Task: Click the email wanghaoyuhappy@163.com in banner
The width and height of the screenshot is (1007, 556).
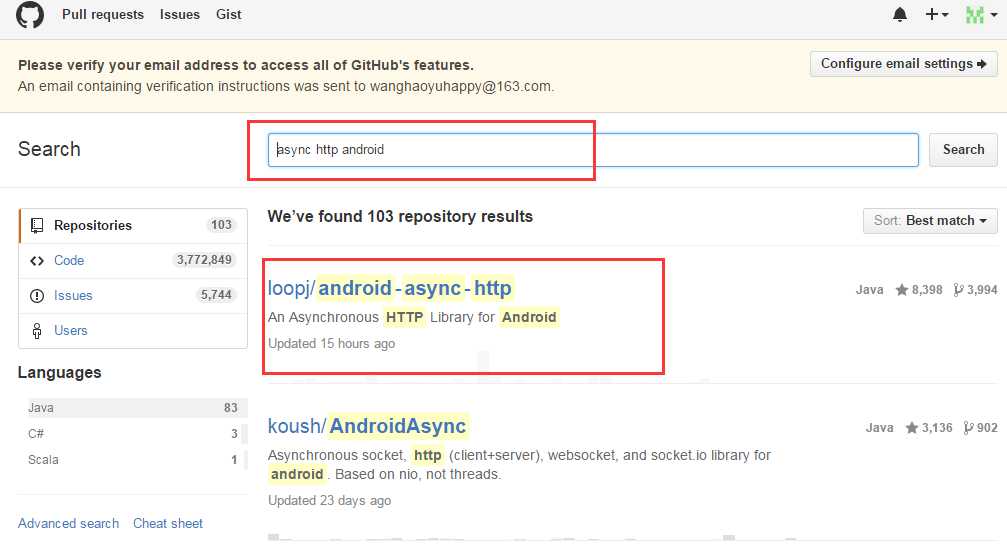Action: 460,86
